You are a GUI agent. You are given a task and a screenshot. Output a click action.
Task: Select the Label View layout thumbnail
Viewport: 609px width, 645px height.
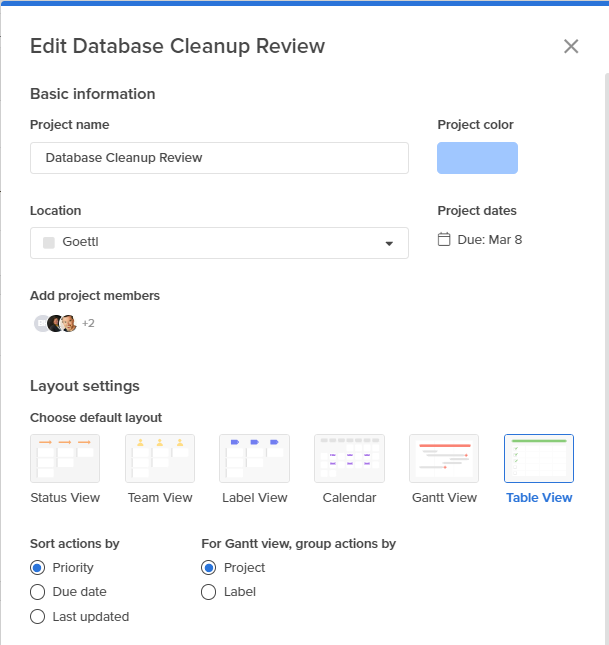click(255, 458)
